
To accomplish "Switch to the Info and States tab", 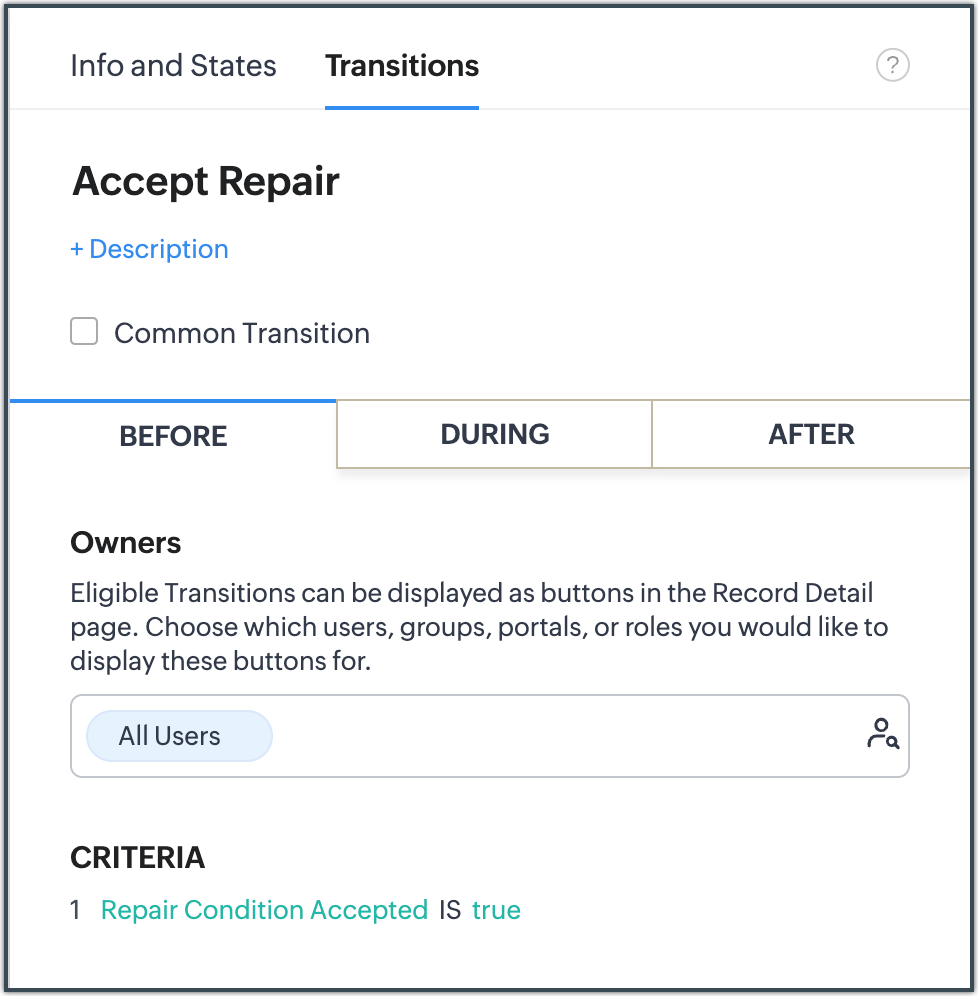I will [x=173, y=66].
